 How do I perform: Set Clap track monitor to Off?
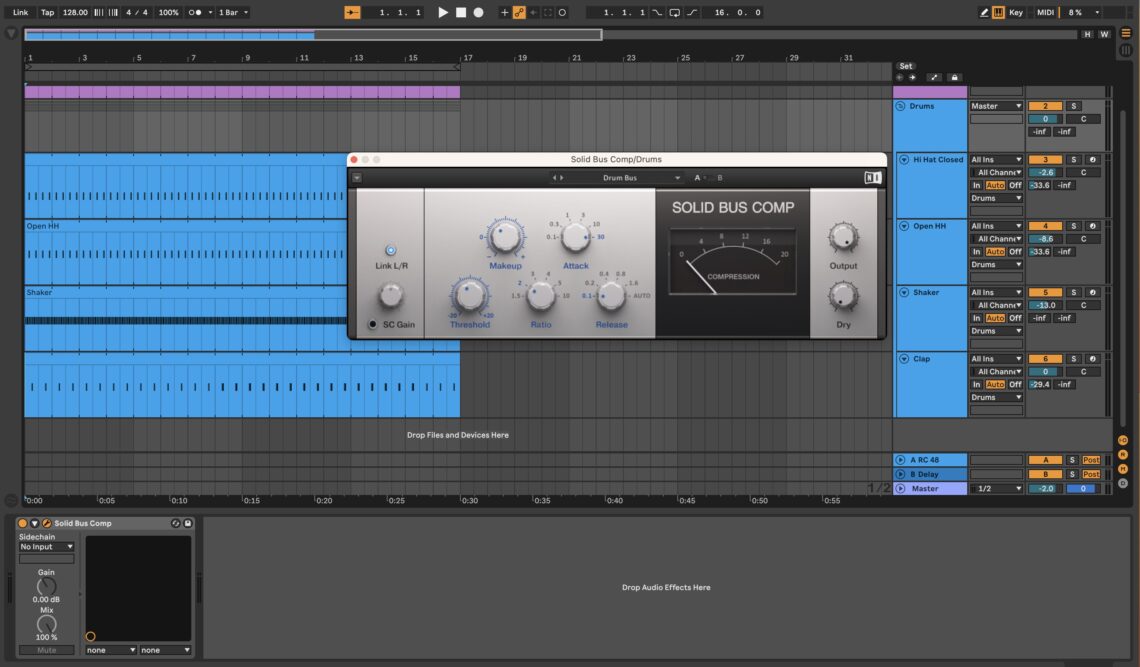pyautogui.click(x=1015, y=385)
